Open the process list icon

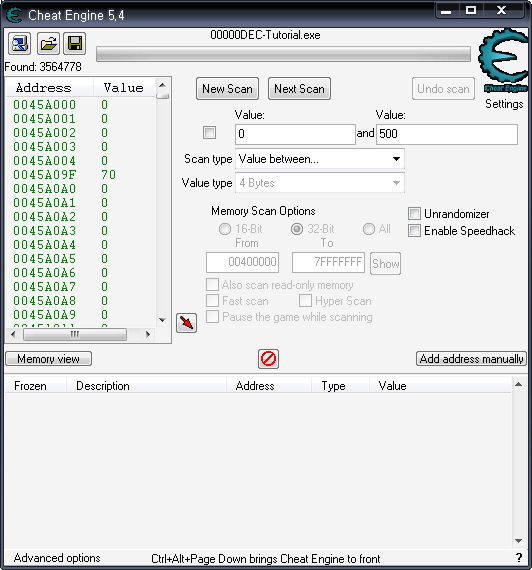pyautogui.click(x=19, y=44)
